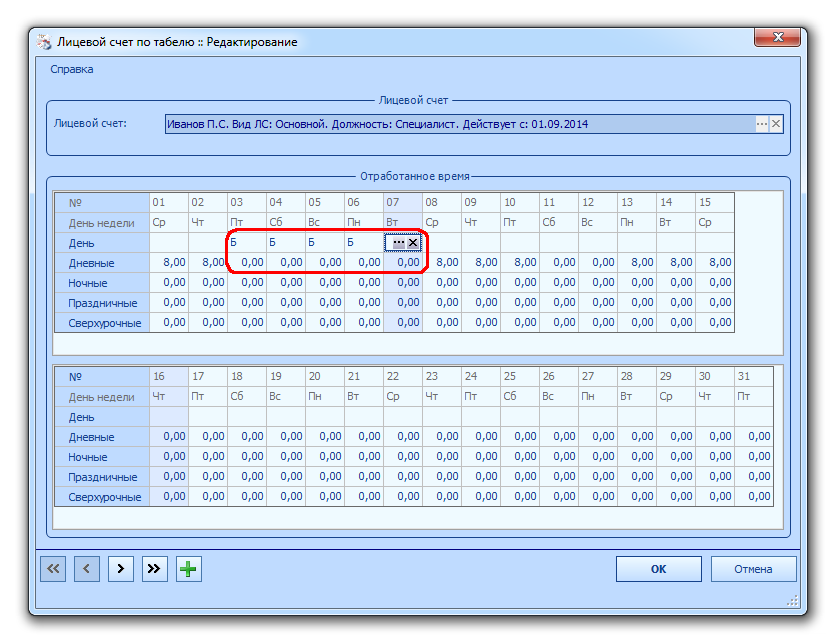The image size is (831, 638).
Task: Select Дневные value for day 16
Action: [169, 437]
